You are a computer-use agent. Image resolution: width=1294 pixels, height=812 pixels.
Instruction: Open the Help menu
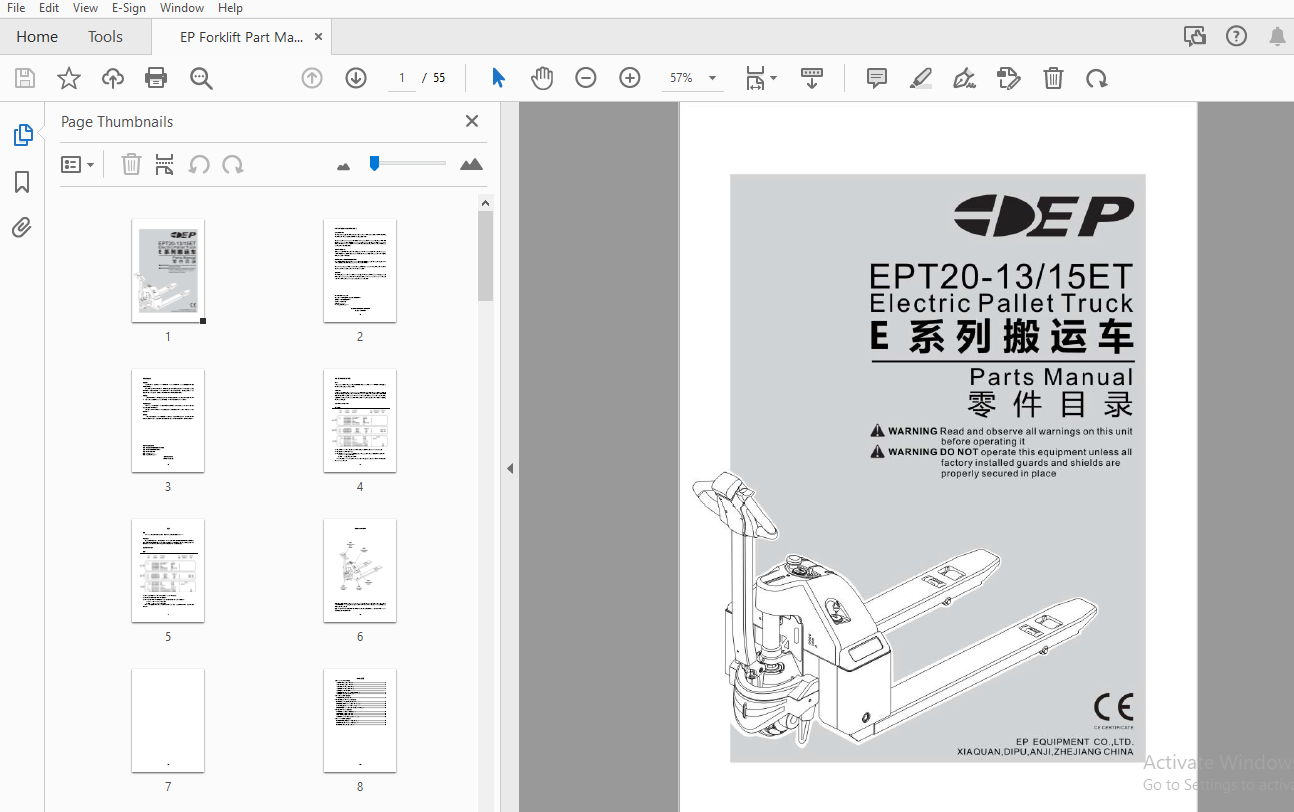pos(230,8)
